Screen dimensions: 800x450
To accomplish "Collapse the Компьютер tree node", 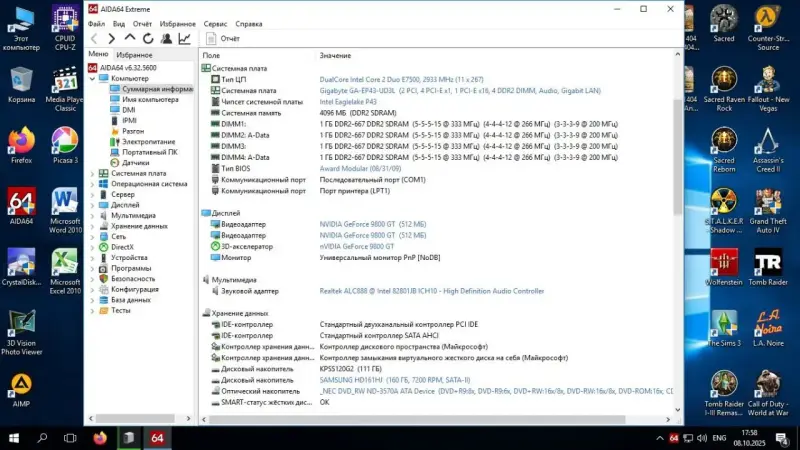I will [x=93, y=78].
